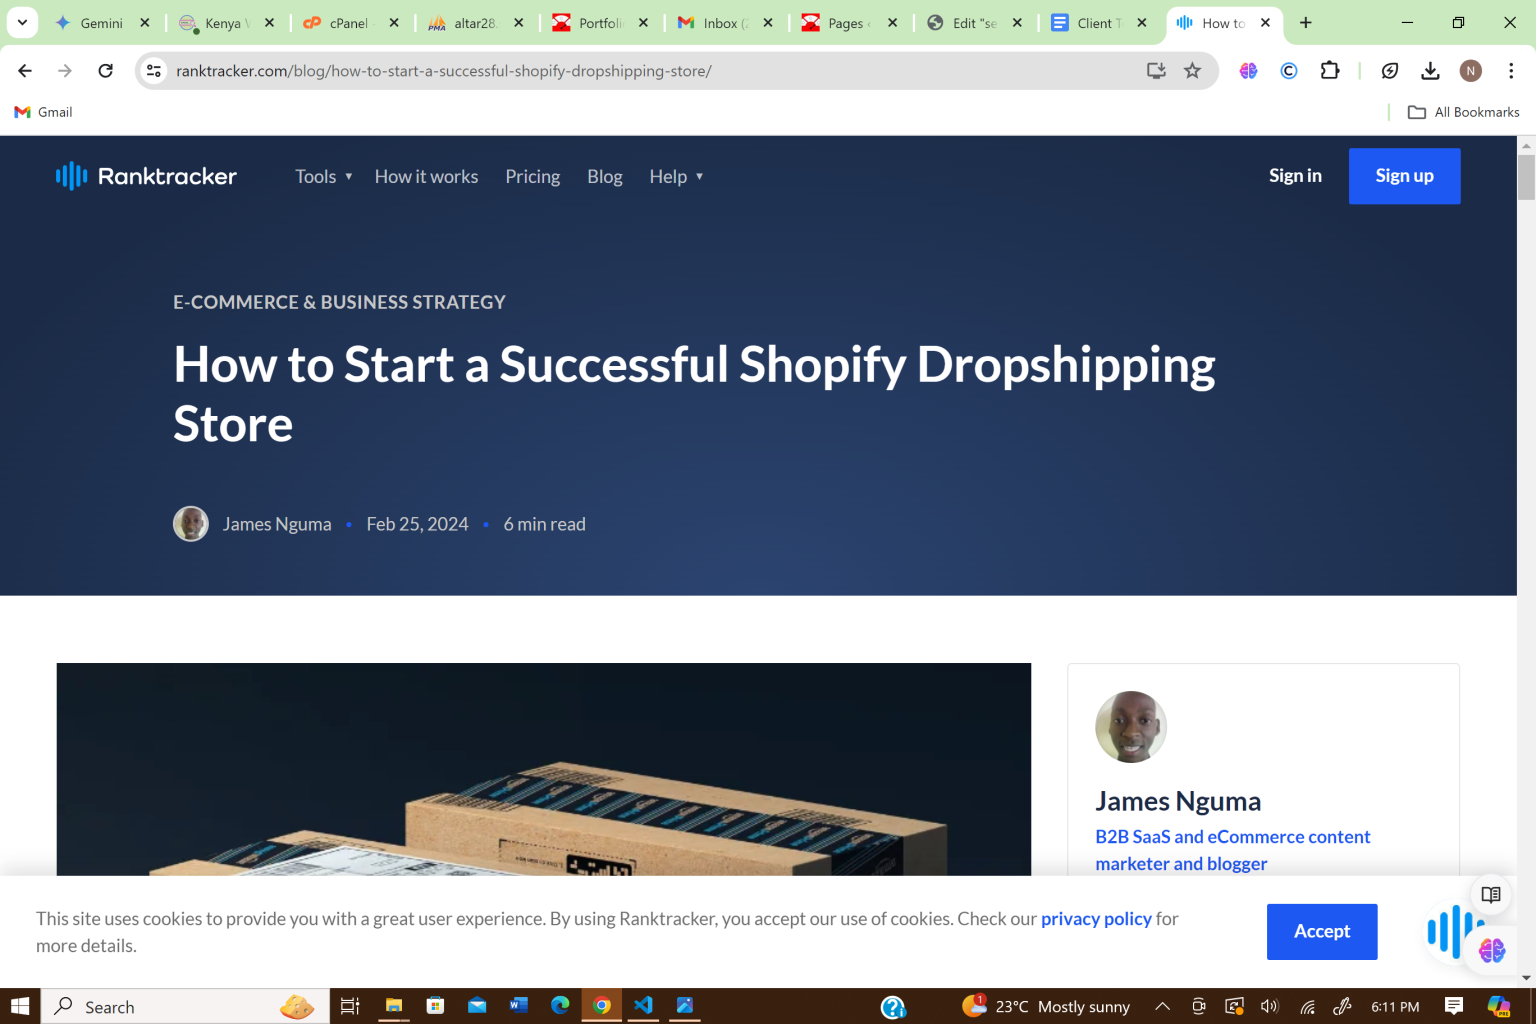Click the address bar URL

click(444, 71)
